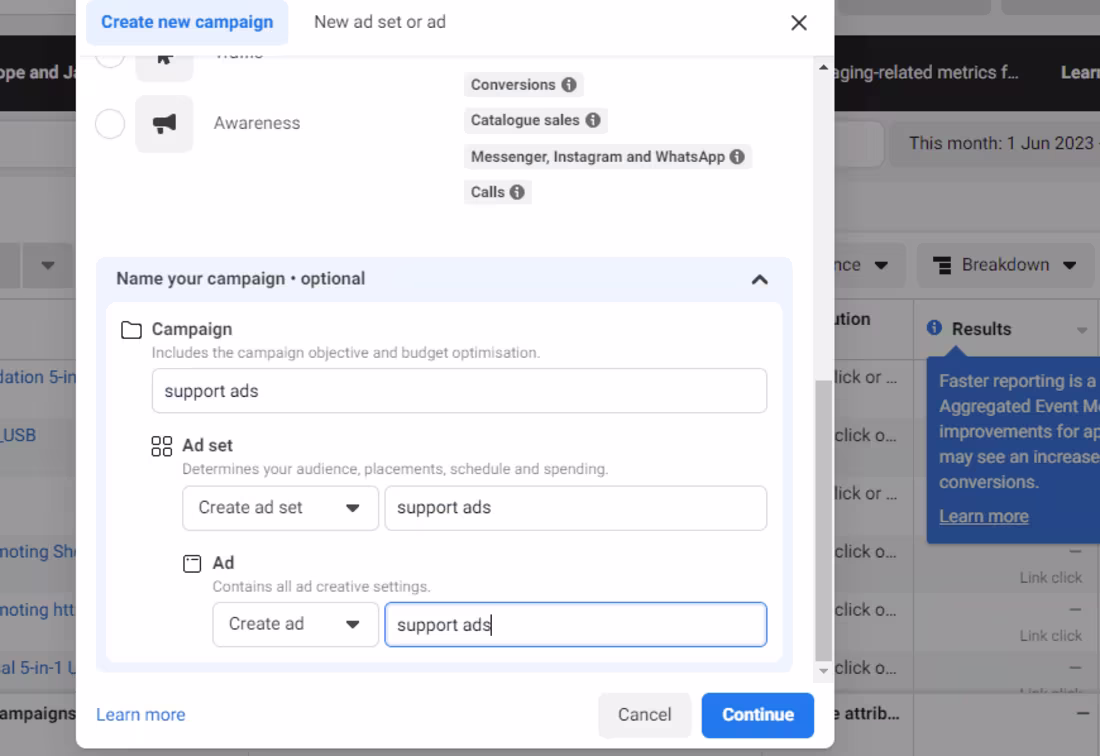Click the Campaign folder icon
The image size is (1100, 756).
[x=133, y=328]
